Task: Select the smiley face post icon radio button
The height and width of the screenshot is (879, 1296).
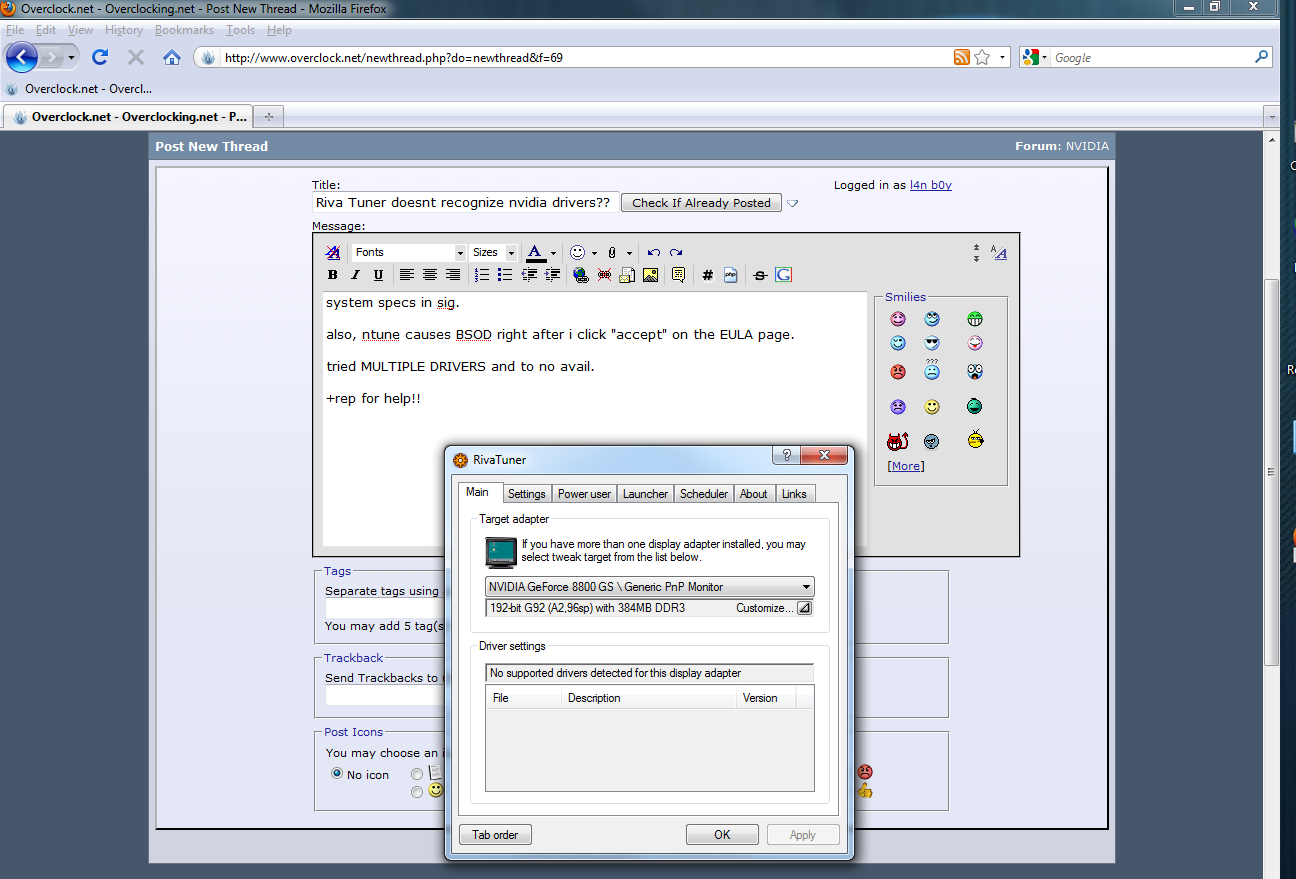Action: pos(417,792)
